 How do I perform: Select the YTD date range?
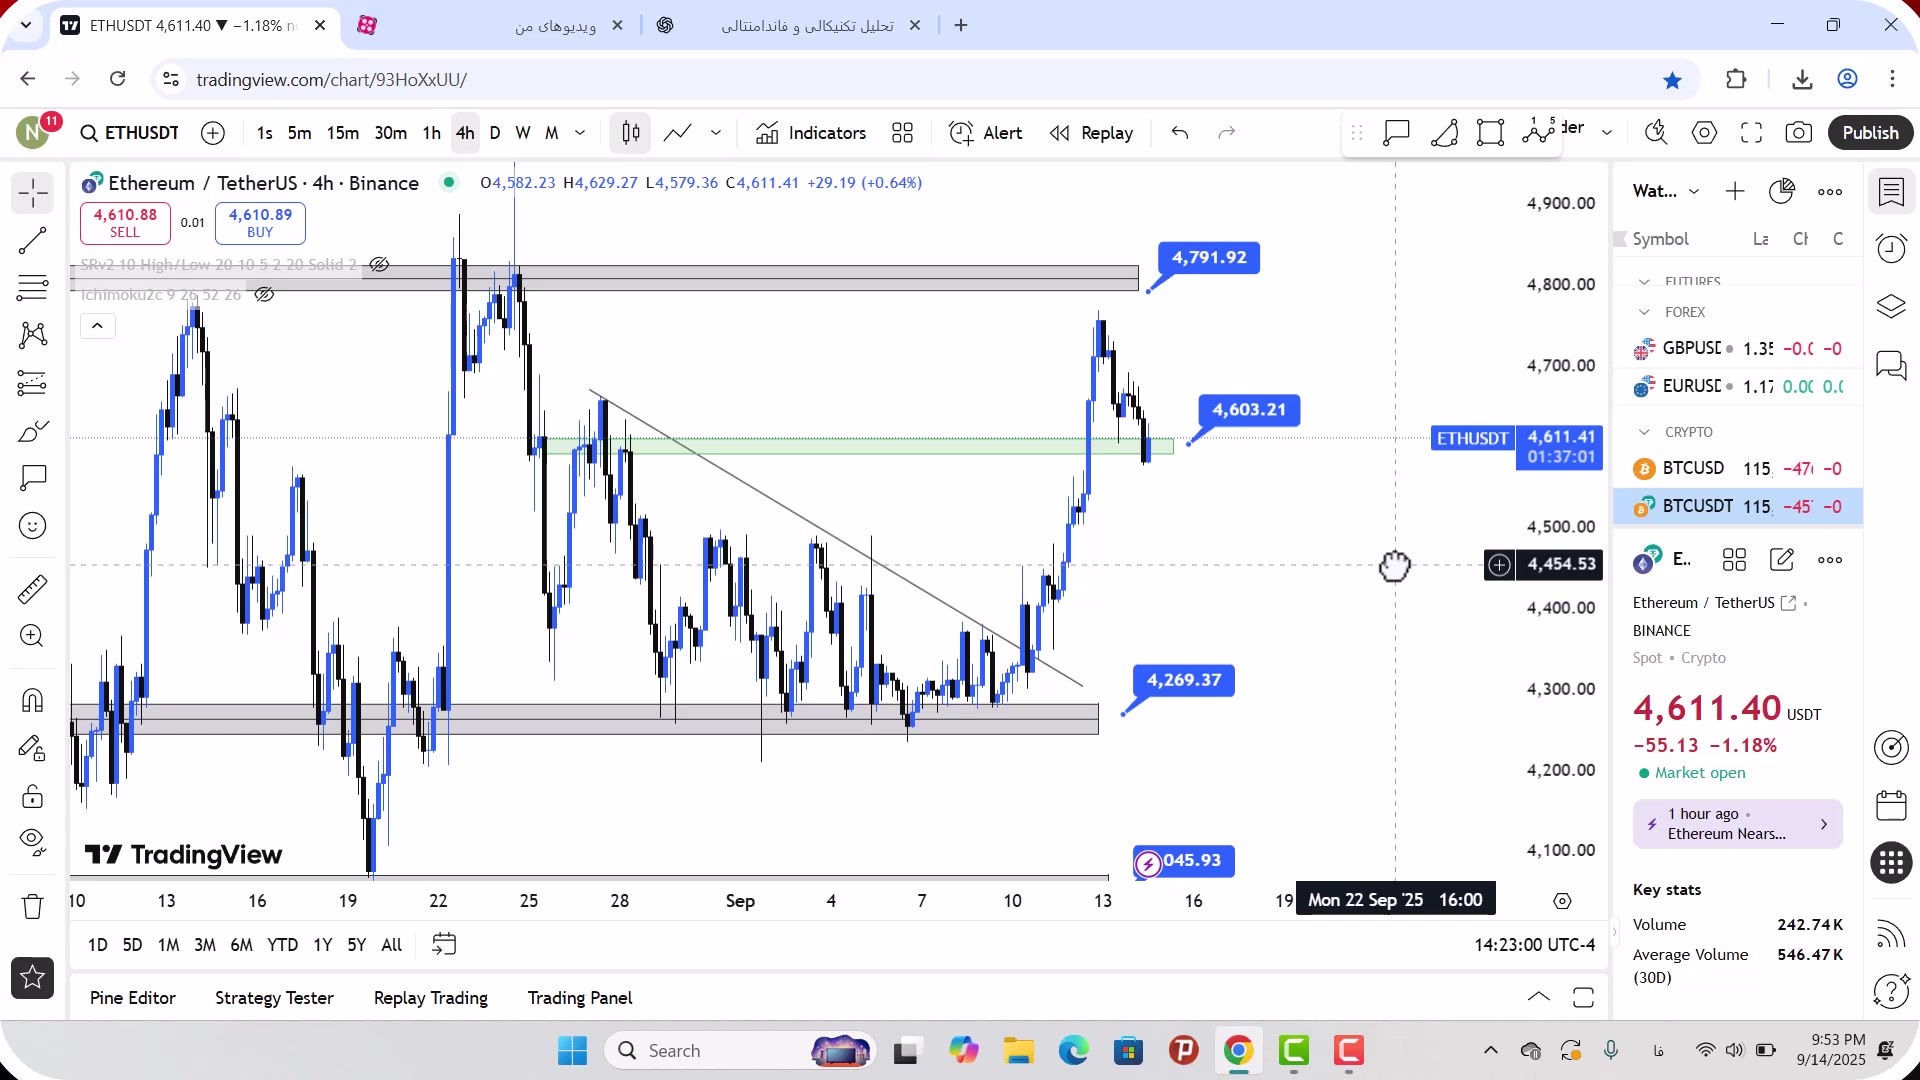click(282, 945)
